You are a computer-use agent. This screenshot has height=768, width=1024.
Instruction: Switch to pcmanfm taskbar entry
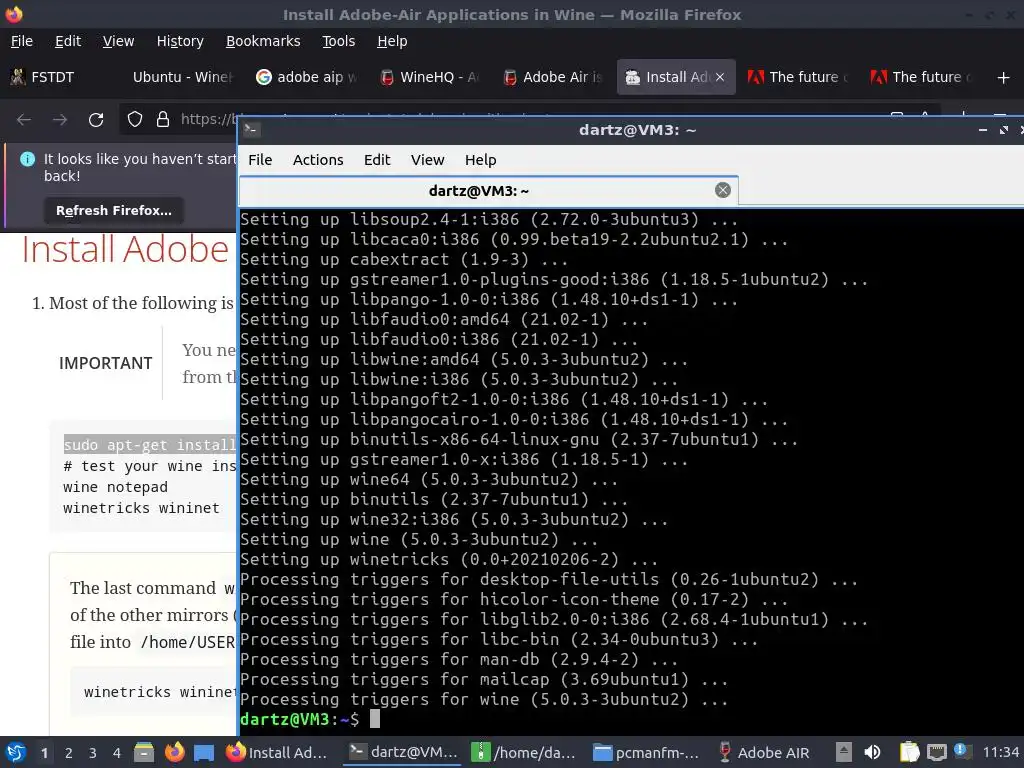[646, 752]
